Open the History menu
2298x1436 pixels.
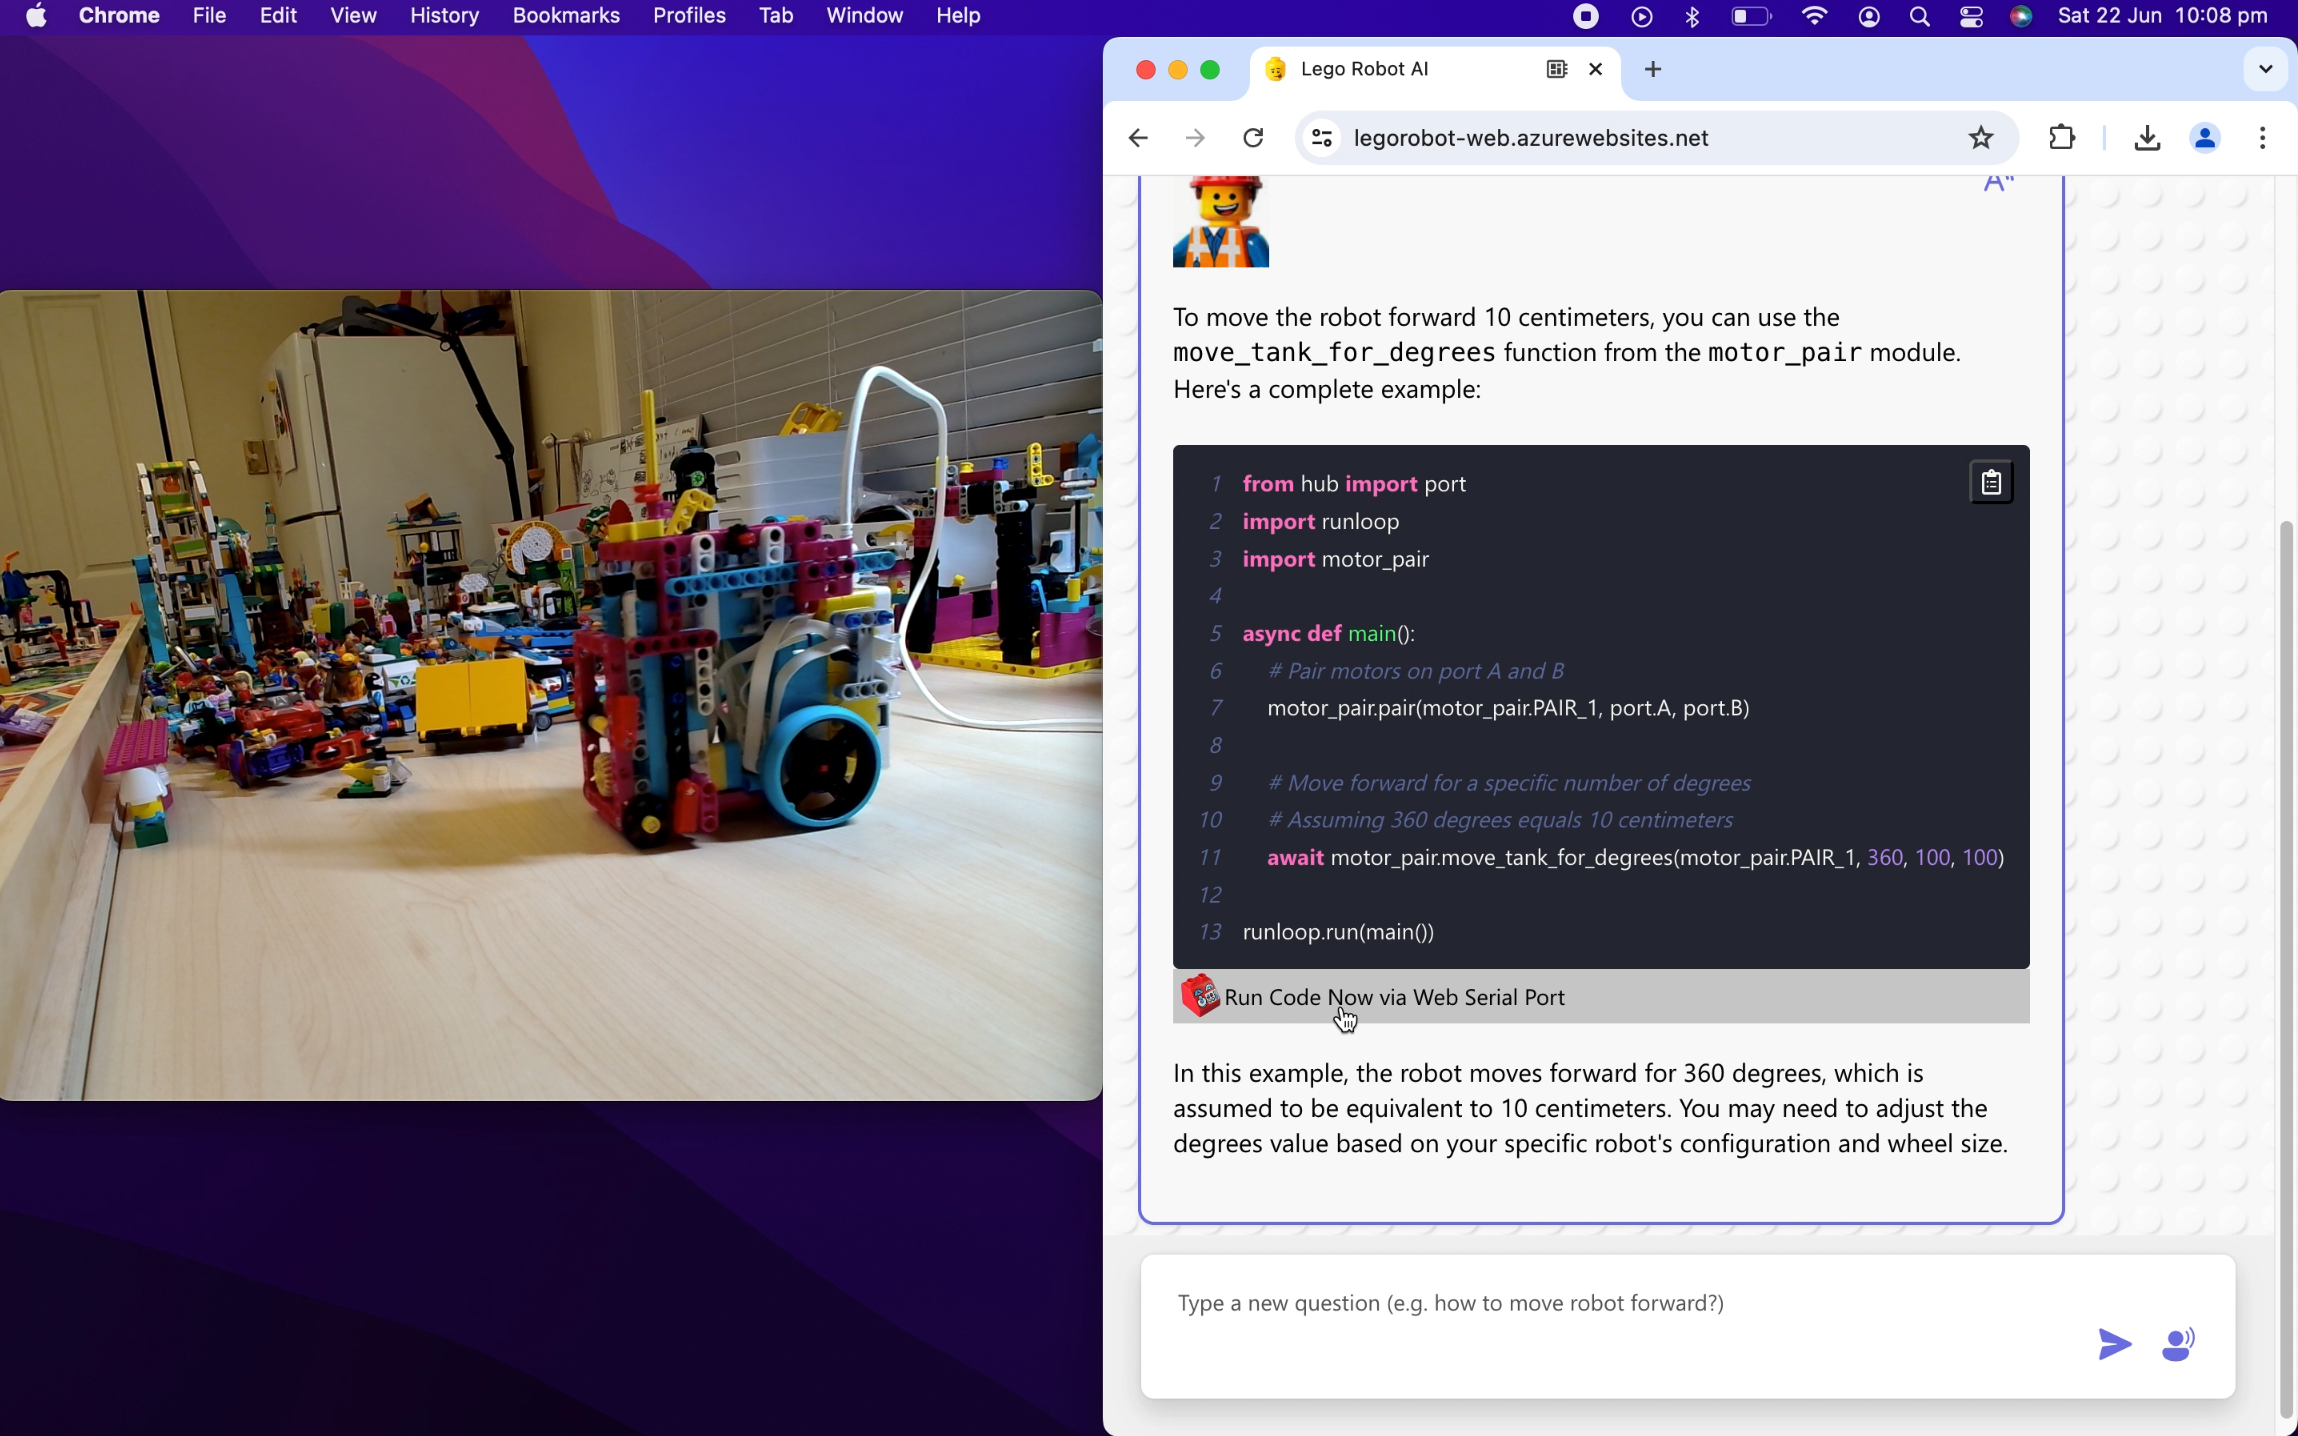pos(444,16)
